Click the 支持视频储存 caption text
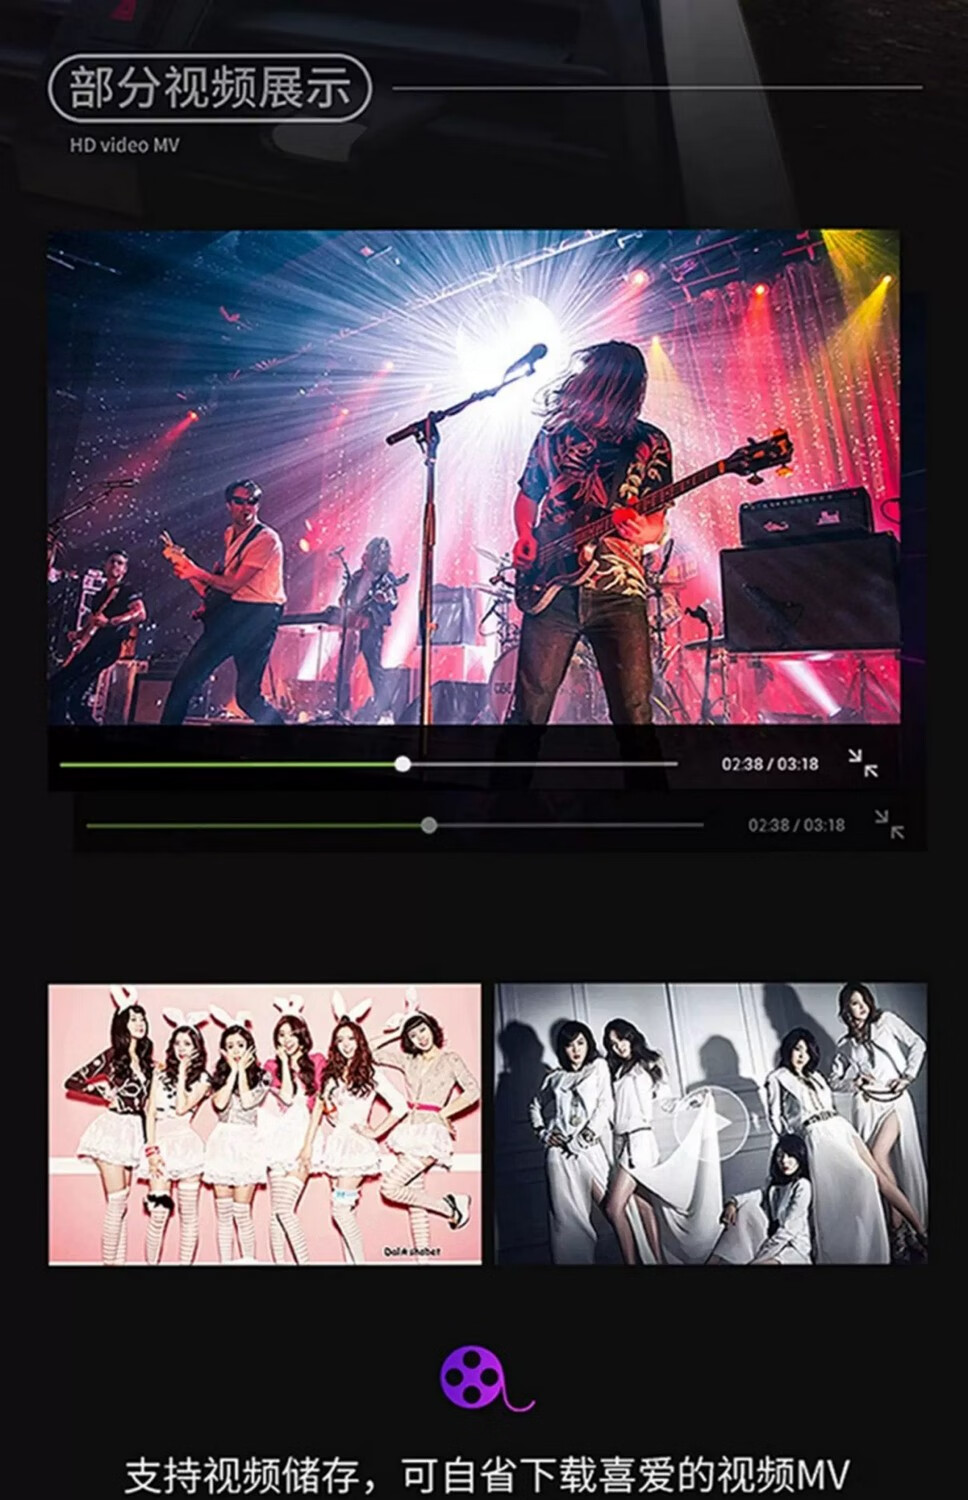 coord(486,1475)
